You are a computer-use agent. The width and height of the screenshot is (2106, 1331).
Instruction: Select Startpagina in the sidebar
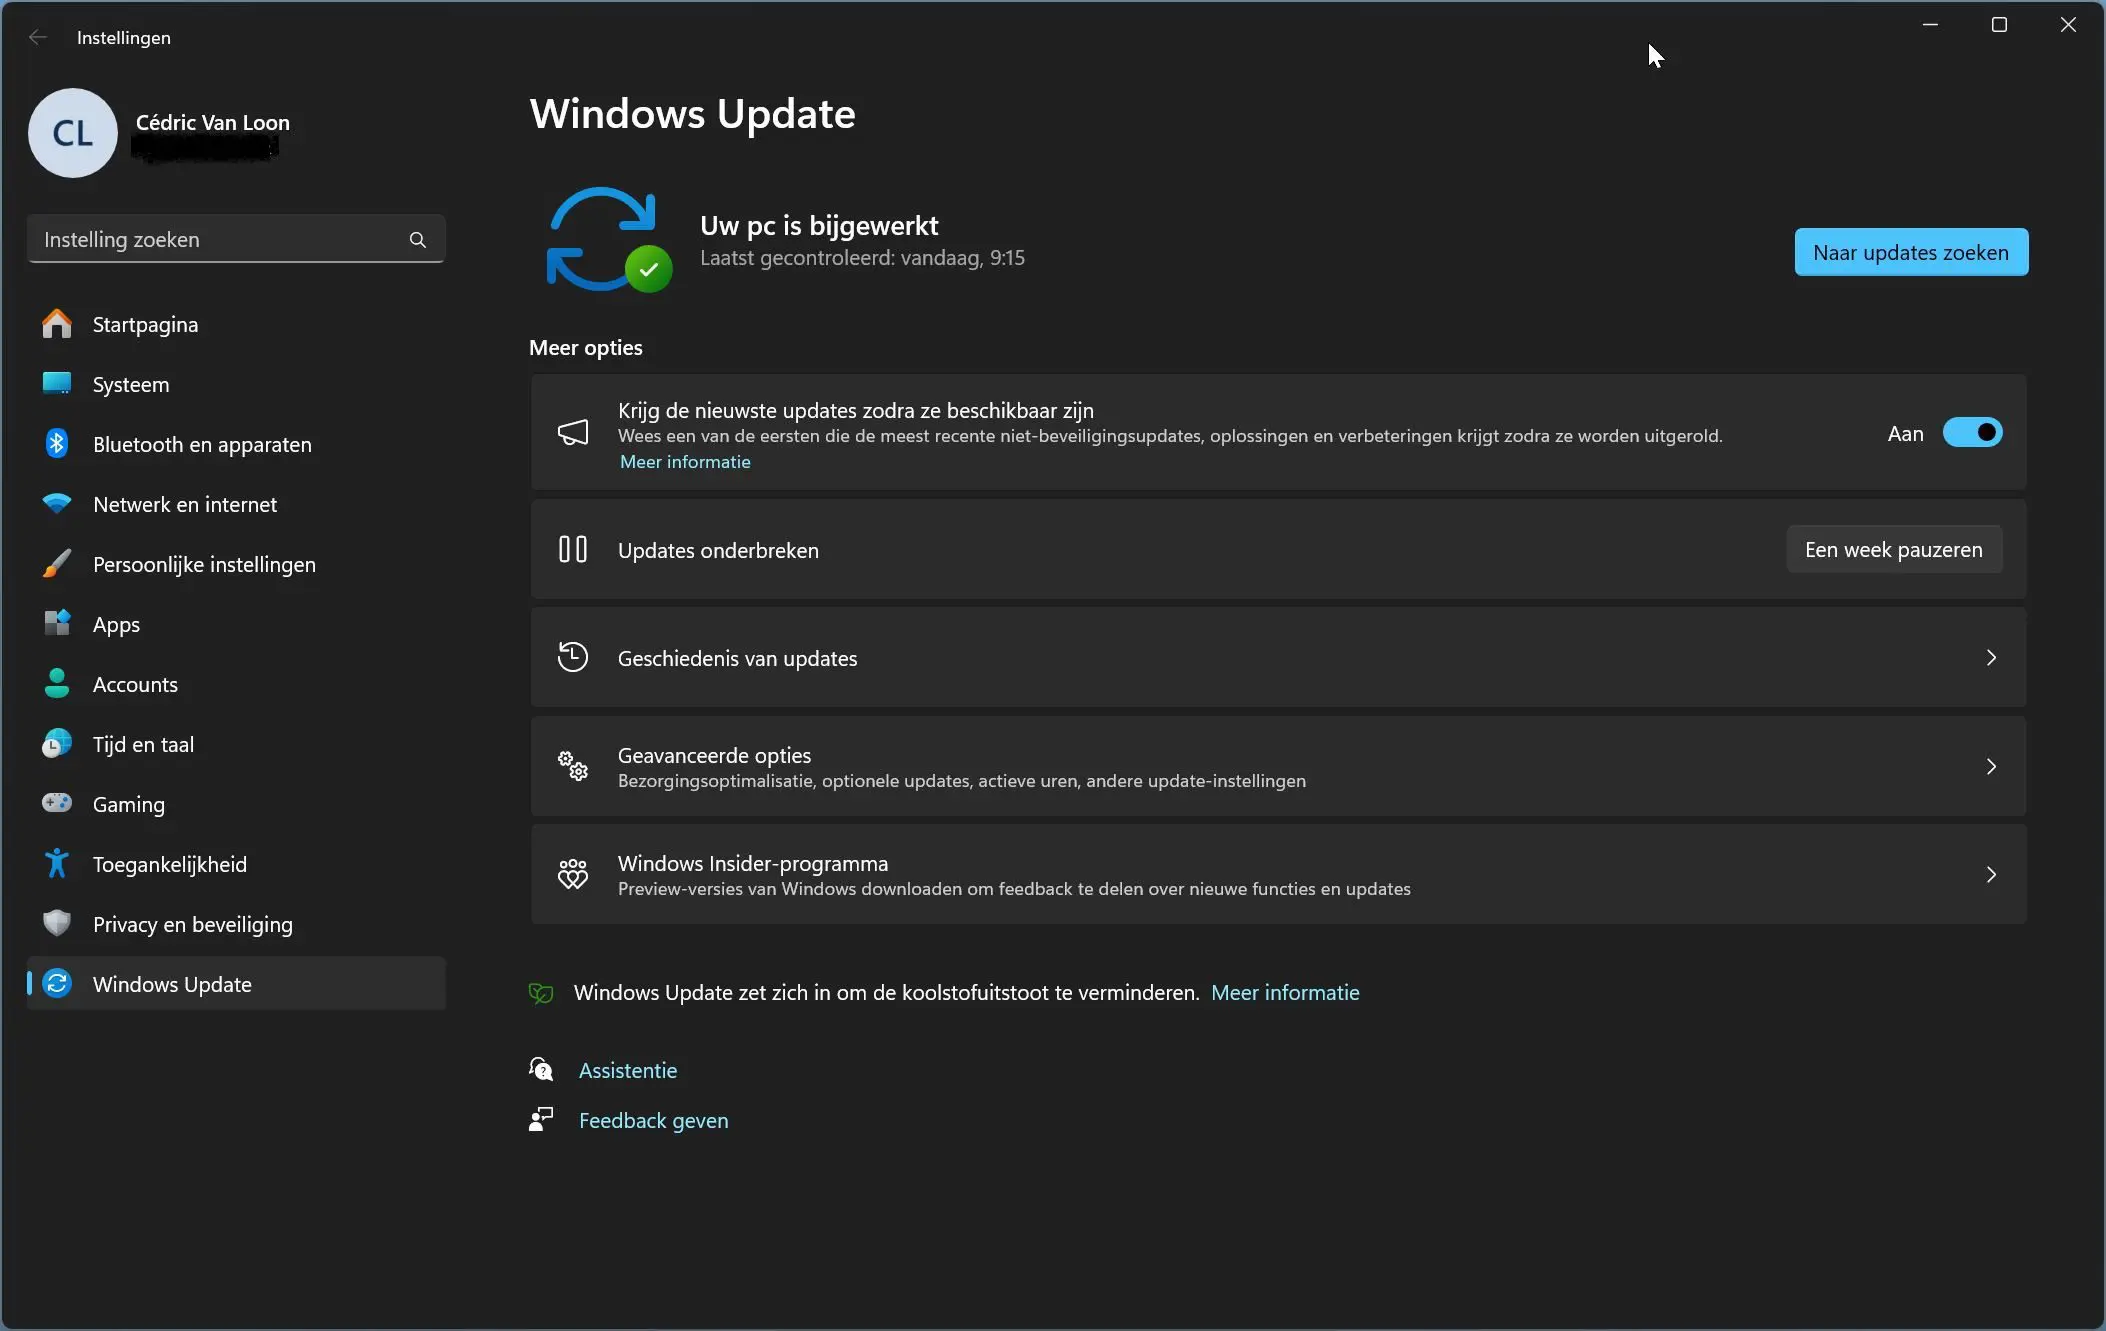tap(145, 323)
